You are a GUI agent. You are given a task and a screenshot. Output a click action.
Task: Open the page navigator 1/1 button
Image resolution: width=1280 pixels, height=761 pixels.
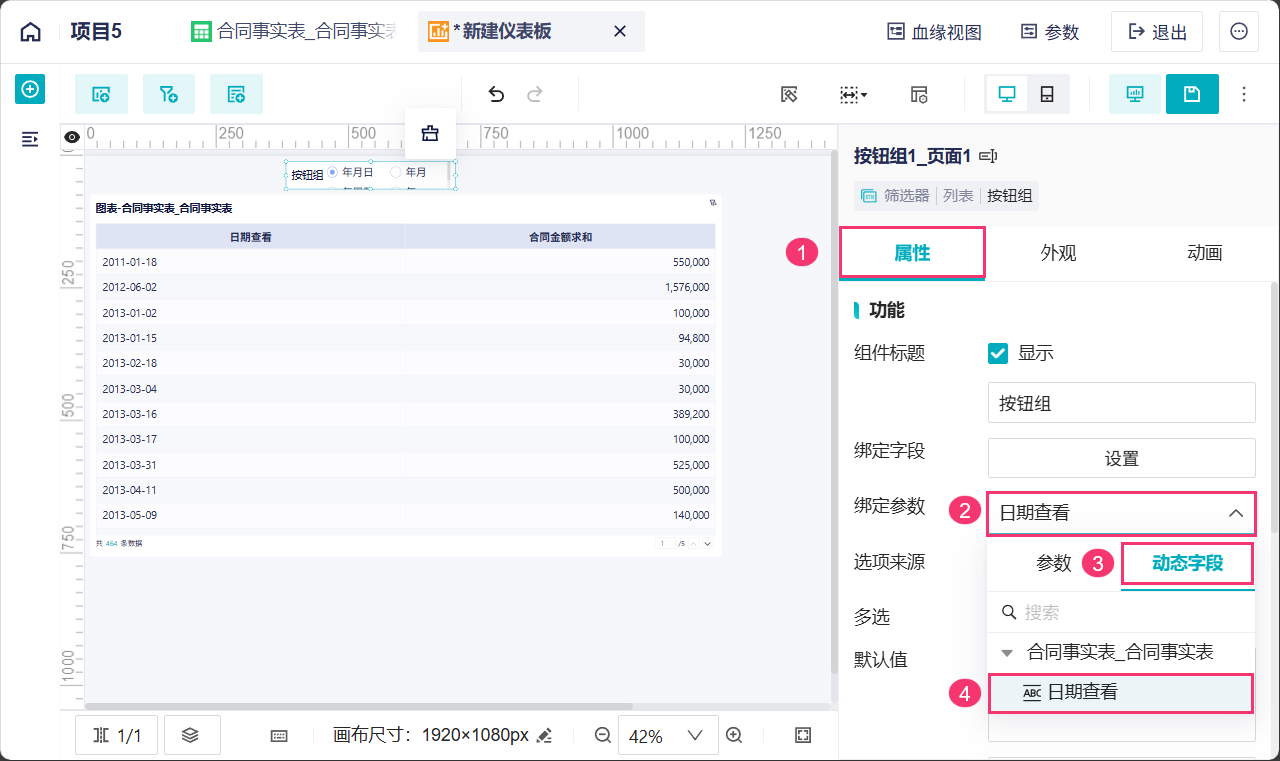(116, 736)
